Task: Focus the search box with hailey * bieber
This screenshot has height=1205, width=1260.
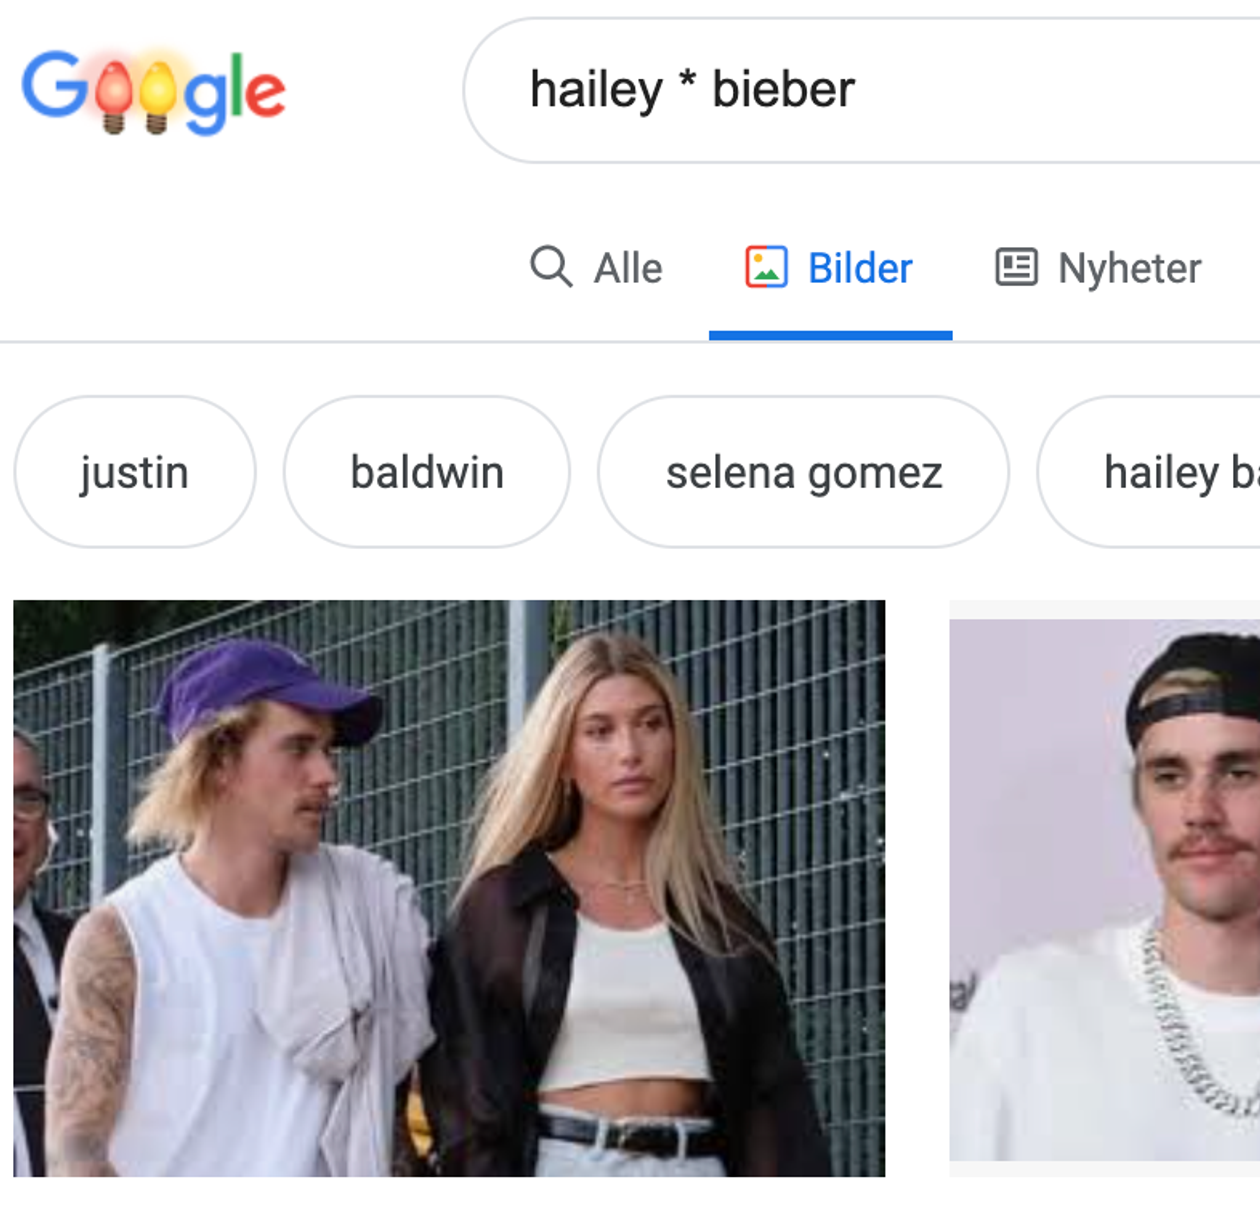Action: pyautogui.click(x=862, y=90)
